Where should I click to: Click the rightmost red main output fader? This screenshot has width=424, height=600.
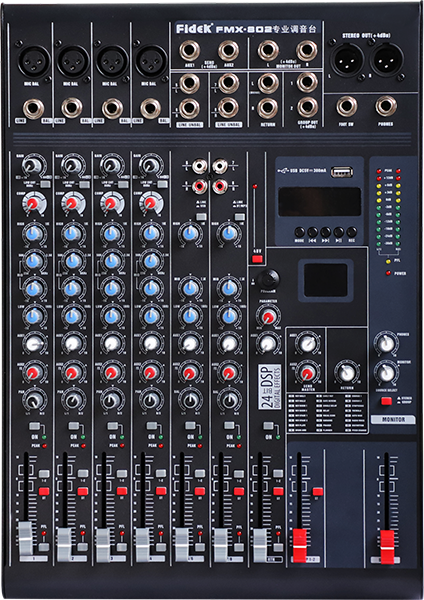click(386, 541)
